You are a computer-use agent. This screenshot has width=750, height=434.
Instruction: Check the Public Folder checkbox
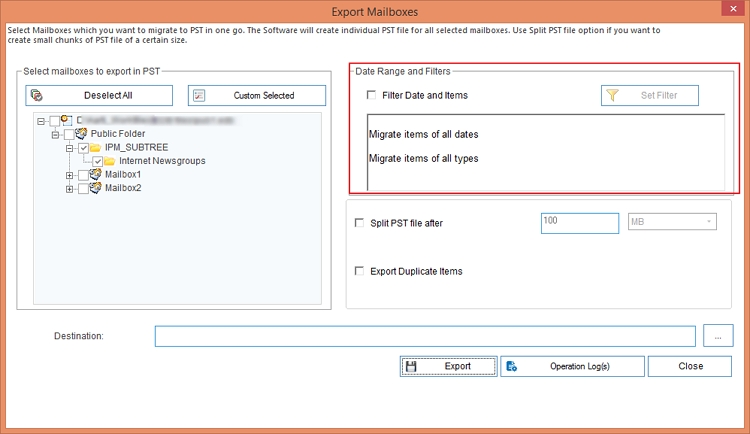69,134
